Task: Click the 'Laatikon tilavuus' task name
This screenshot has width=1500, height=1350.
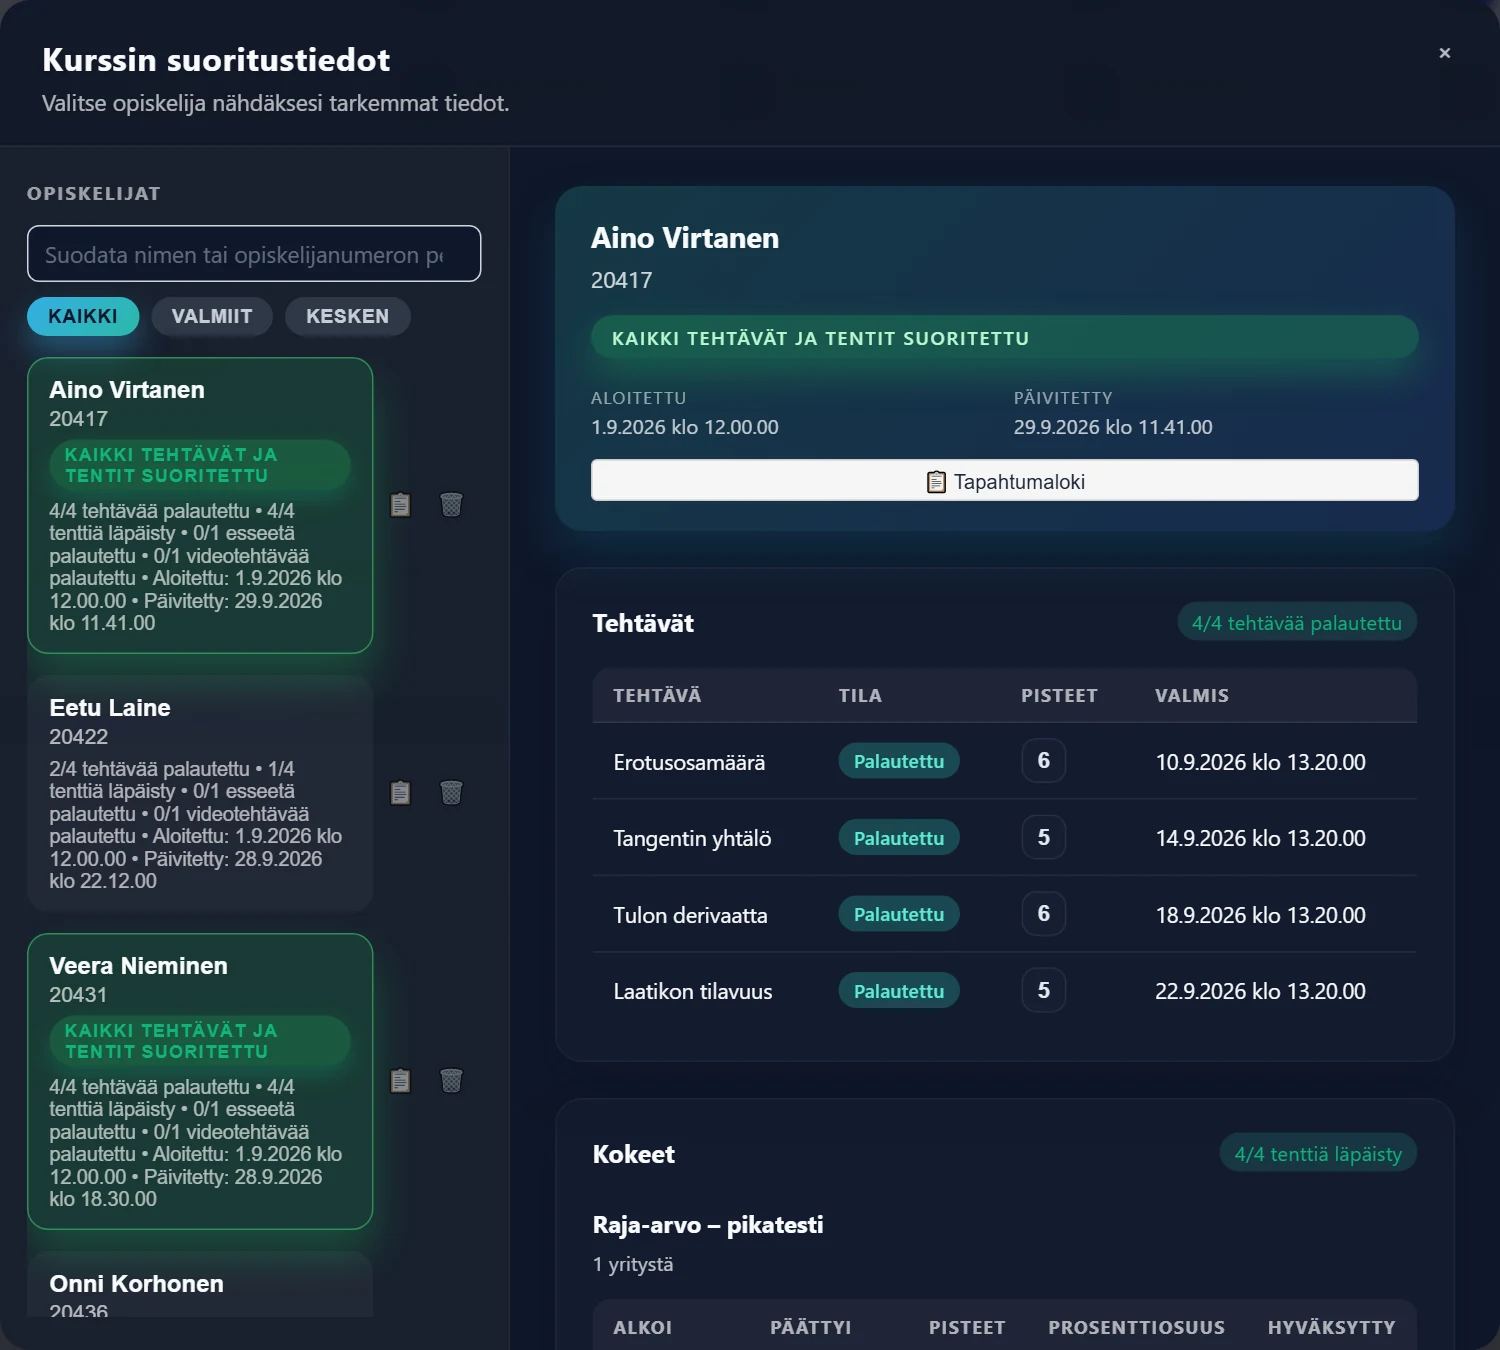Action: point(693,991)
